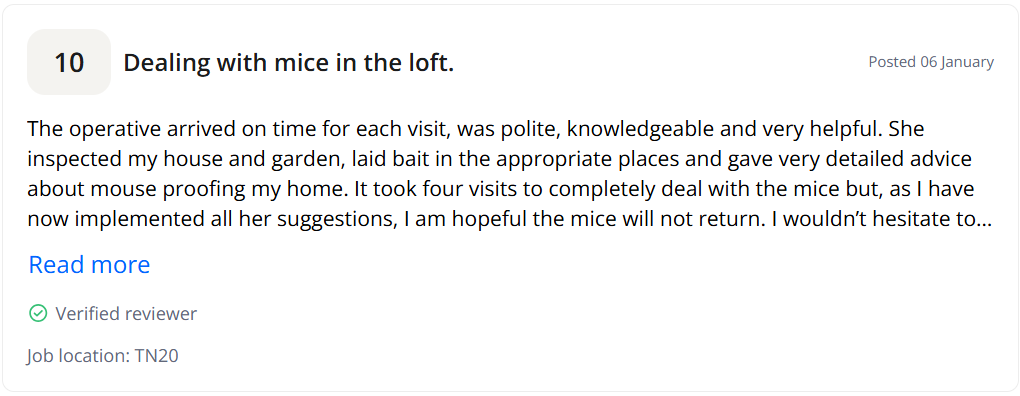Viewport: 1020px width, 396px height.
Task: Click the Posted 06 January date
Action: [x=931, y=62]
